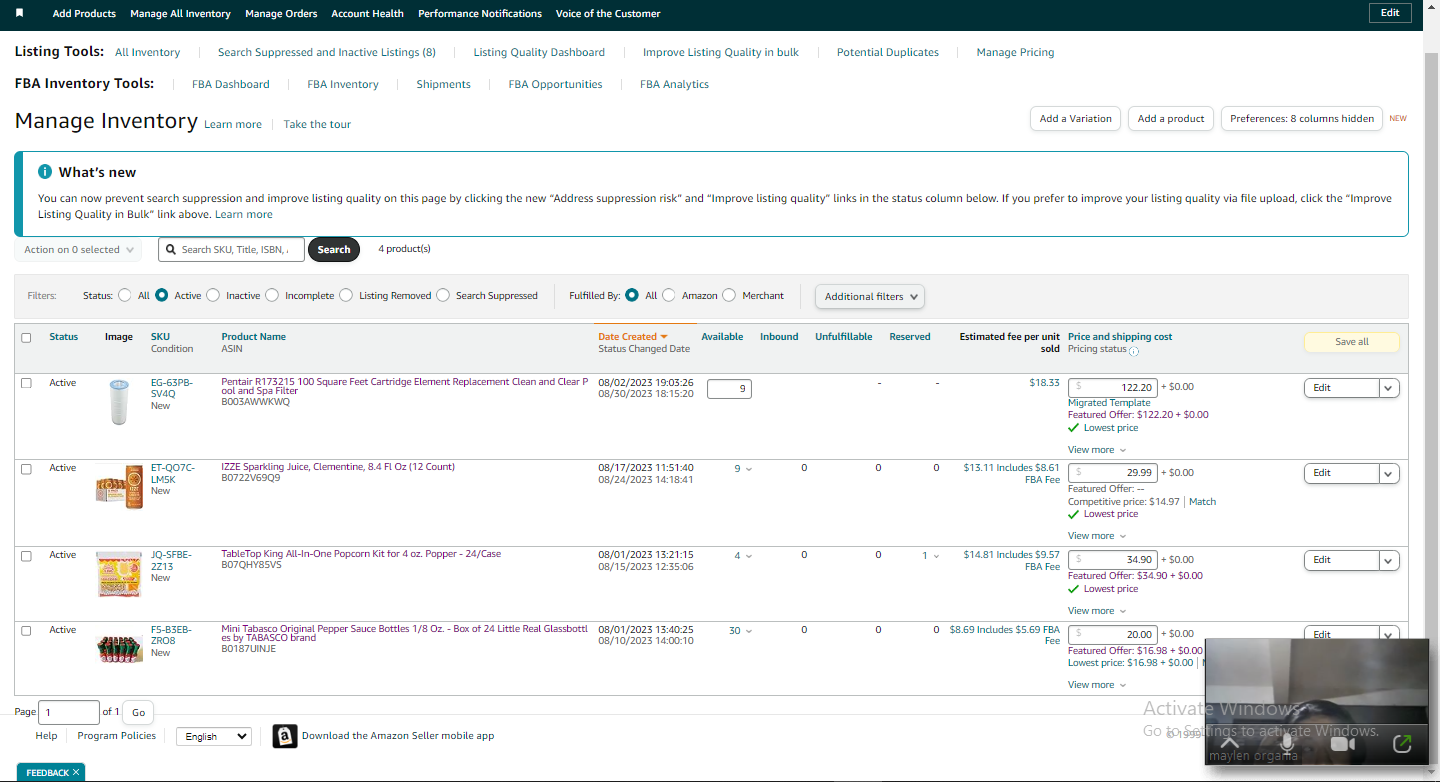Edit the price field showing 29.99
Screen dimensions: 1440x782
[x=1113, y=473]
